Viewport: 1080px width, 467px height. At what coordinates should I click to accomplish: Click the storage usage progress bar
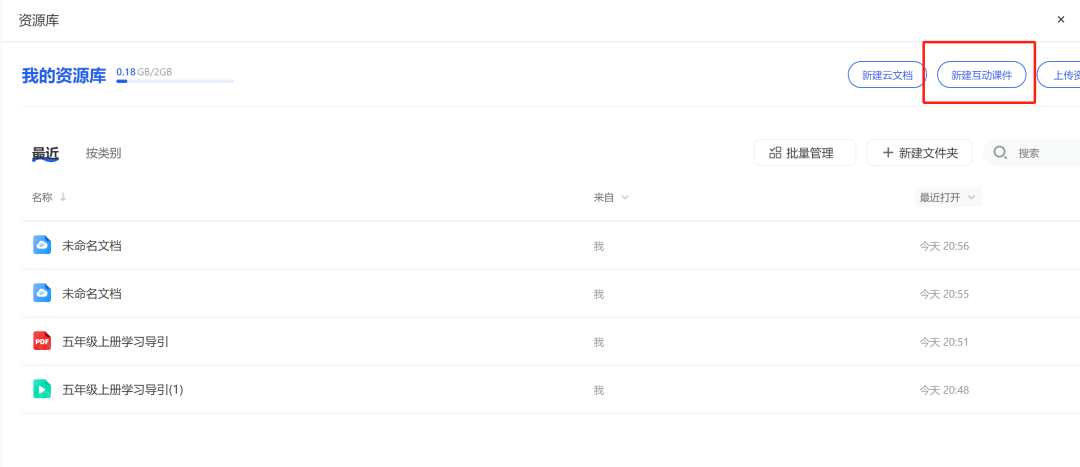pyautogui.click(x=175, y=81)
